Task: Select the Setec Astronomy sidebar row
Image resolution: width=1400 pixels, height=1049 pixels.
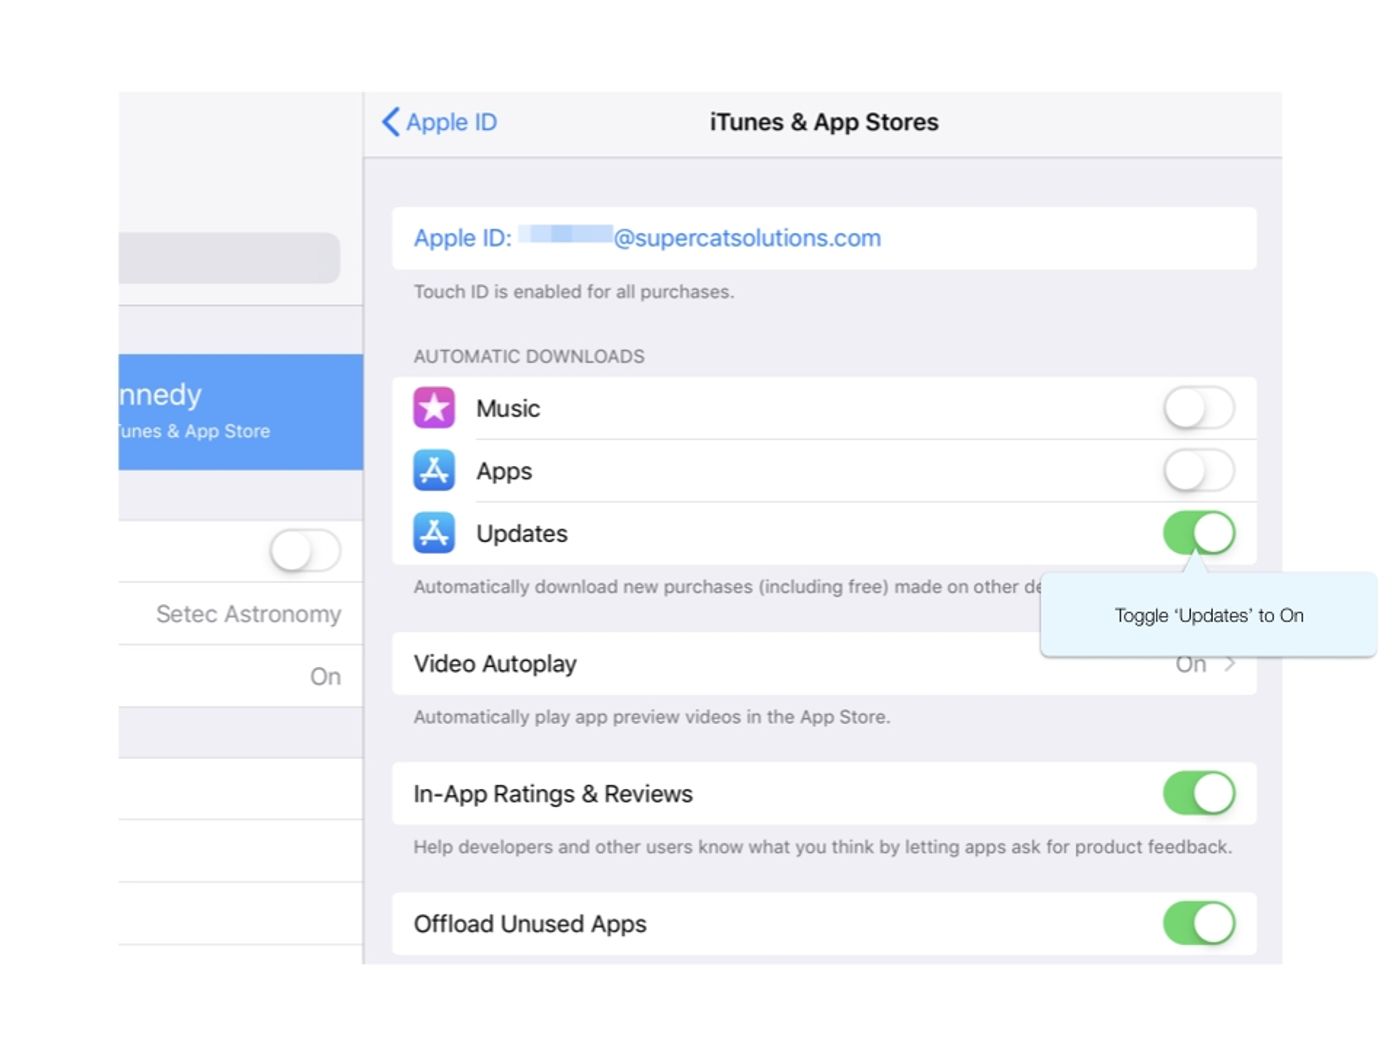Action: 240,614
